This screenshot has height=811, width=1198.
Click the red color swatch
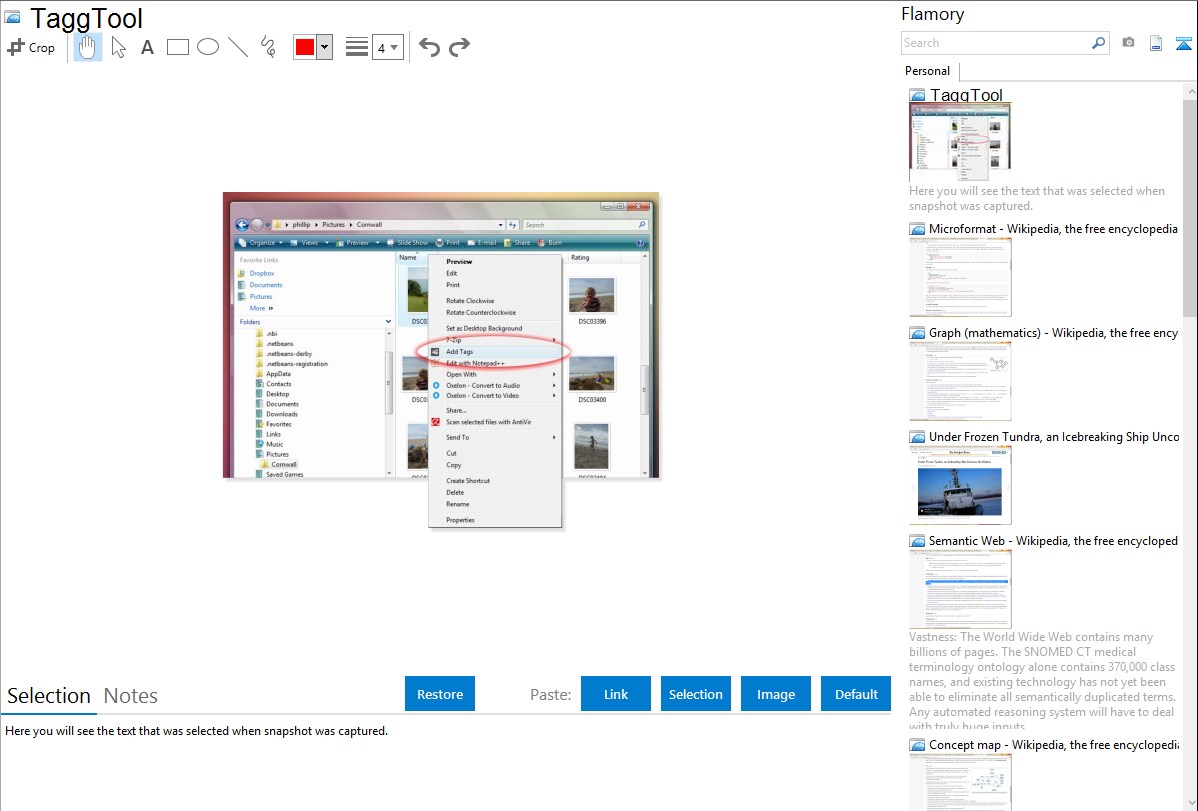coord(305,47)
